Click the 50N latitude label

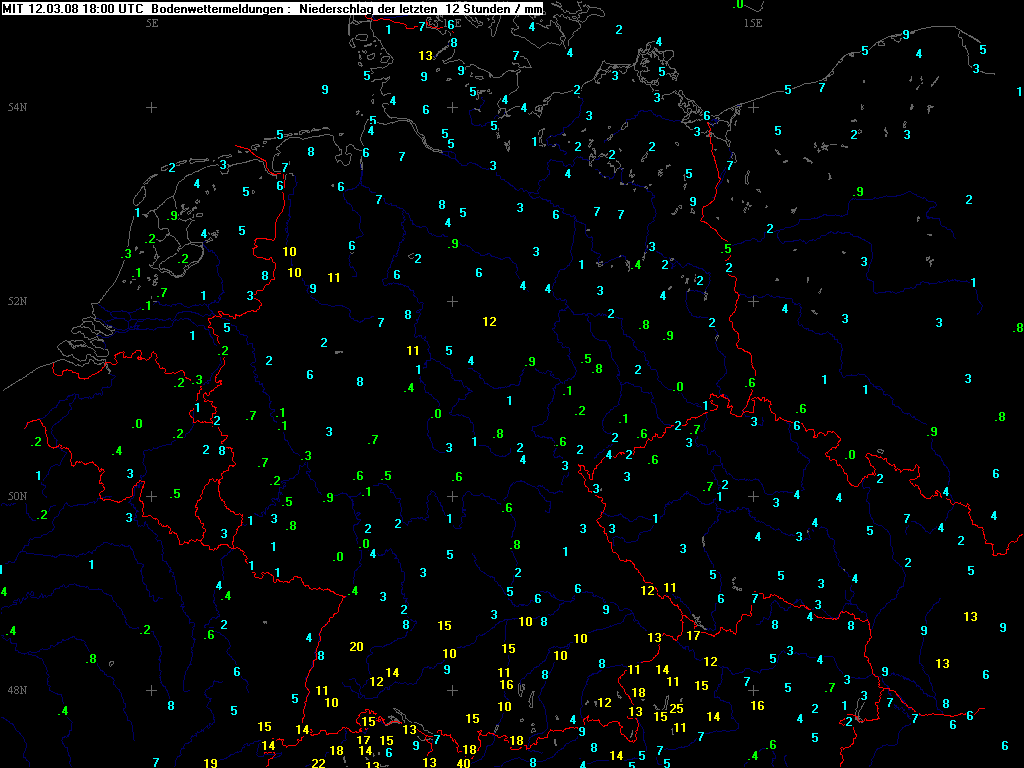pos(17,496)
